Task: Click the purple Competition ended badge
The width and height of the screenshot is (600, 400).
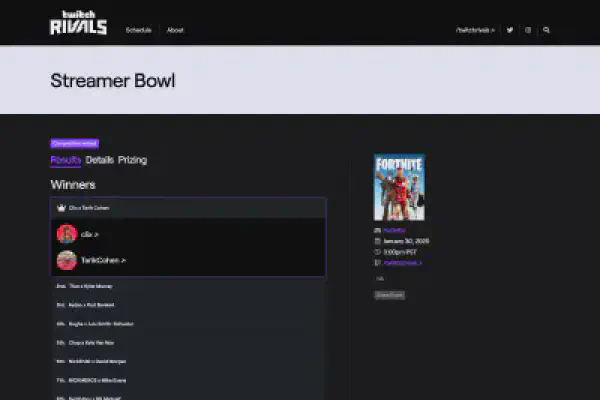Action: [75, 144]
